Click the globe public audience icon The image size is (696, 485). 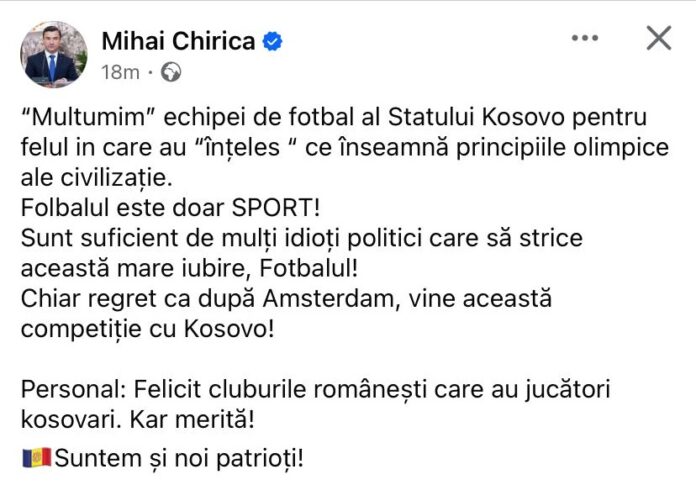pyautogui.click(x=171, y=72)
